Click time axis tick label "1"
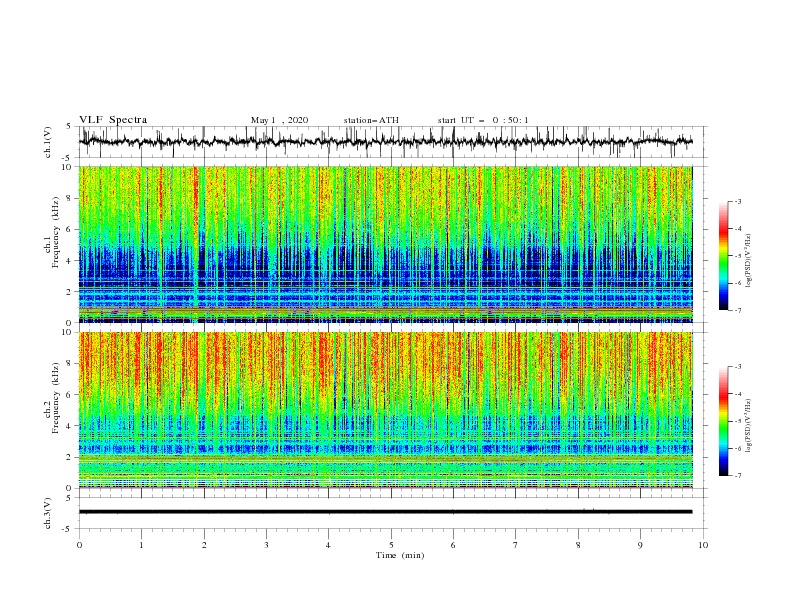Image resolution: width=792 pixels, height=612 pixels. pyautogui.click(x=141, y=545)
